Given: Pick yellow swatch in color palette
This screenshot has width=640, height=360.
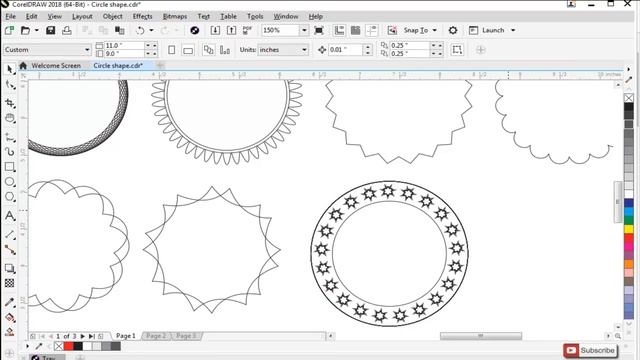Looking at the screenshot, I should (x=629, y=229).
